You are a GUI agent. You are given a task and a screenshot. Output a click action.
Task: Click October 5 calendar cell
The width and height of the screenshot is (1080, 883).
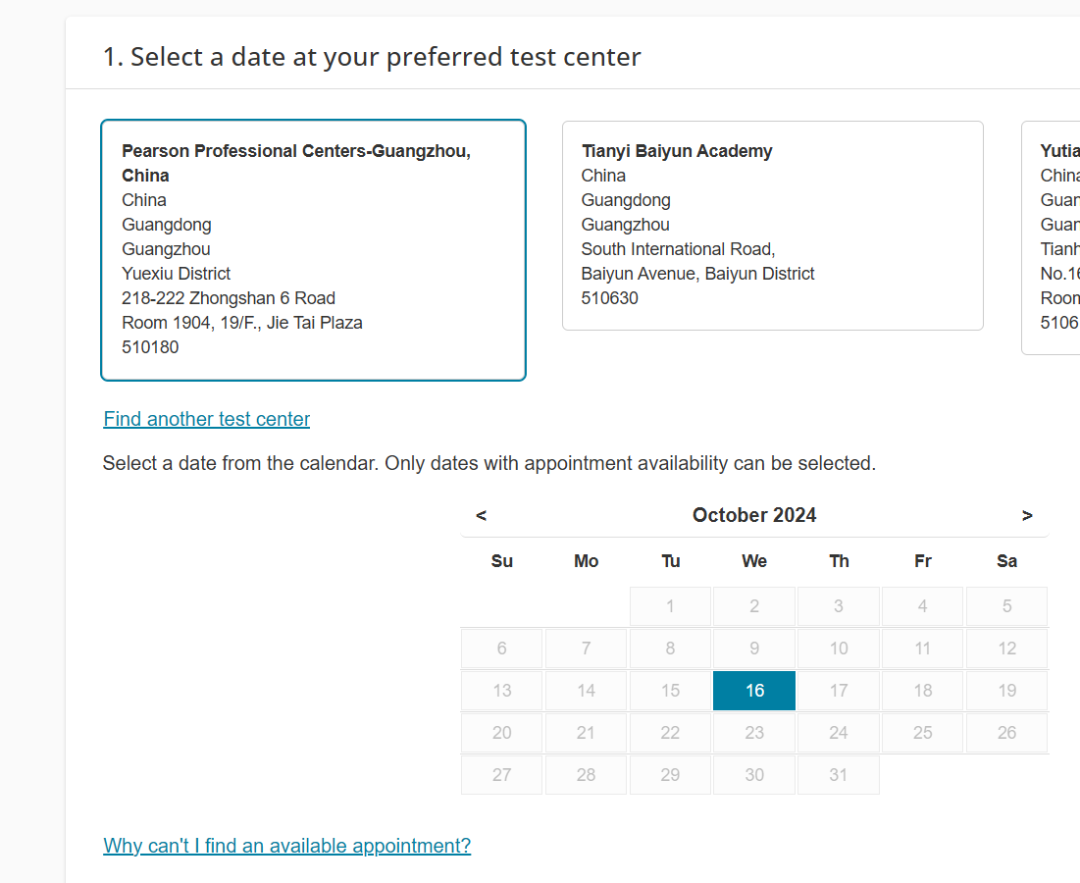pos(1006,606)
